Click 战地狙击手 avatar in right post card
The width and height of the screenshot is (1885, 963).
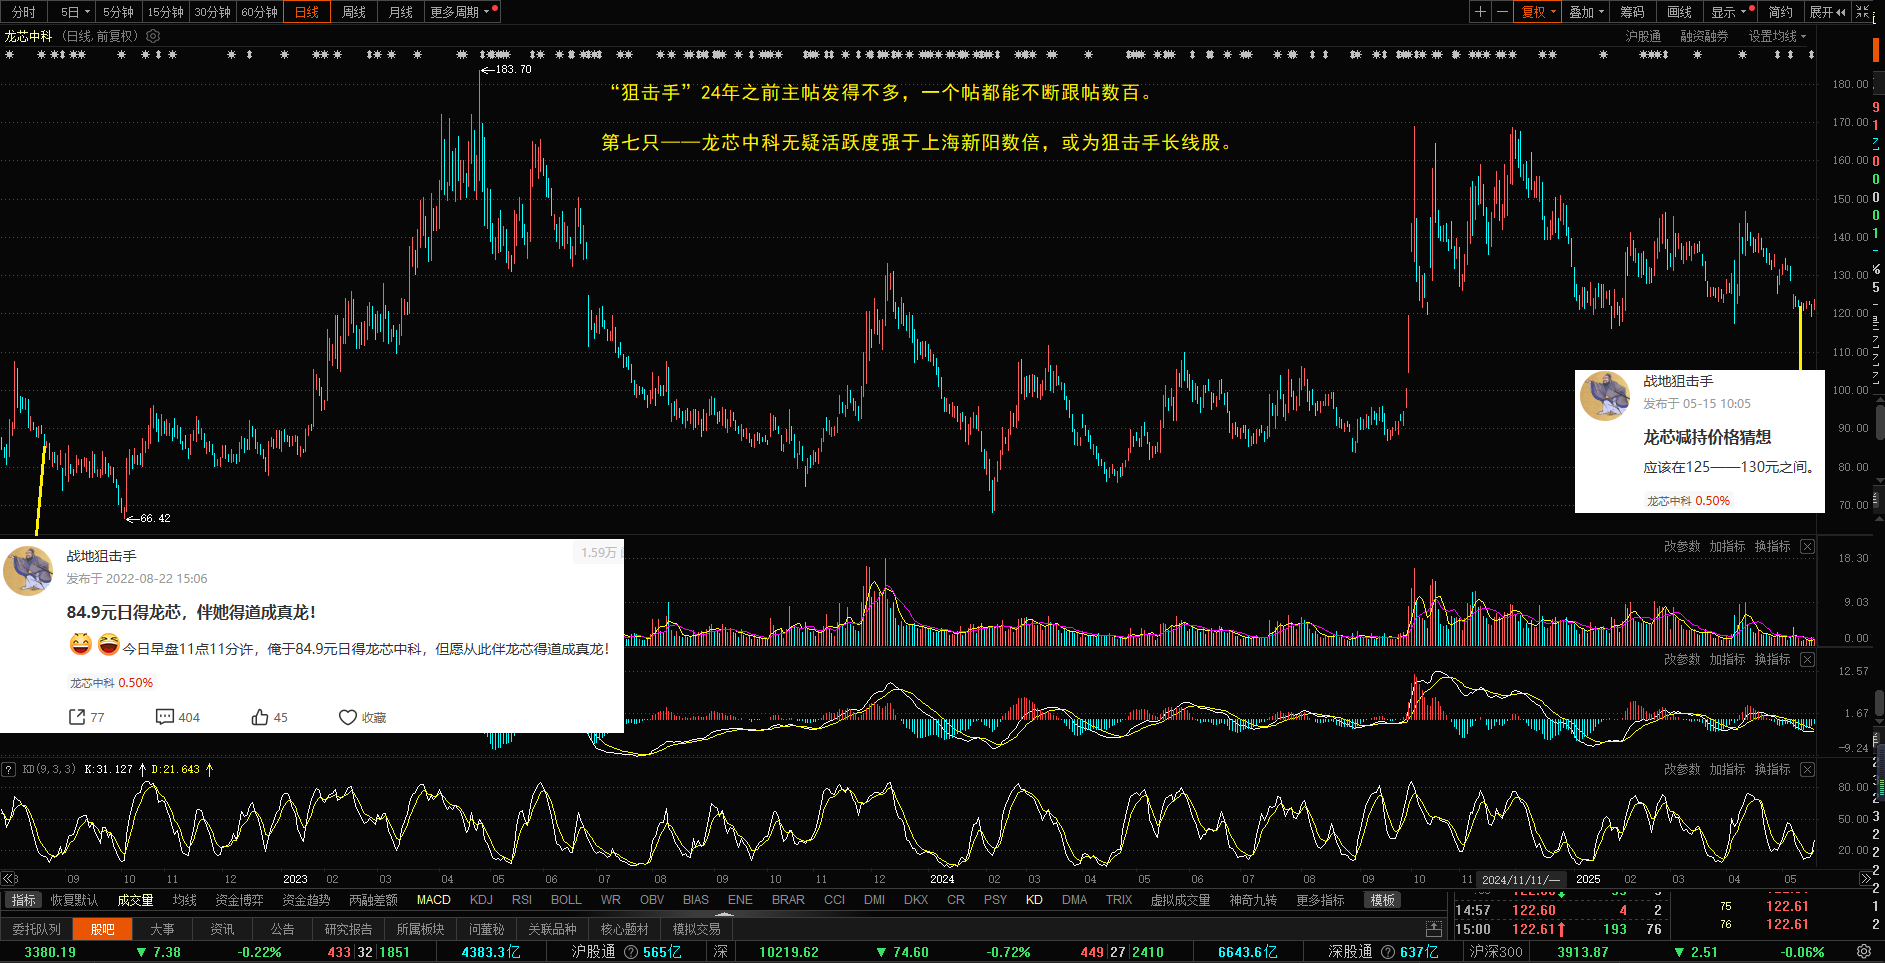pyautogui.click(x=1605, y=396)
